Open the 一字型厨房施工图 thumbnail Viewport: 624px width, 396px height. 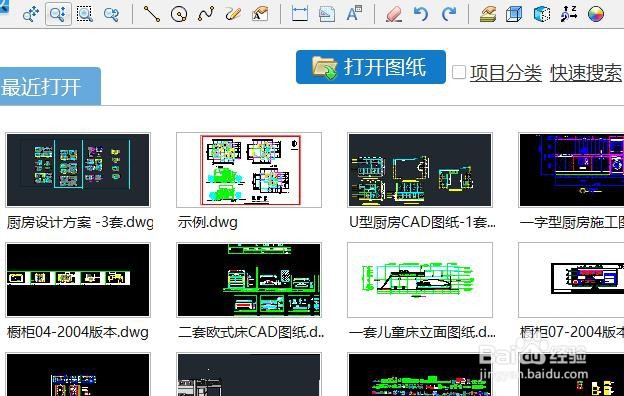(571, 170)
